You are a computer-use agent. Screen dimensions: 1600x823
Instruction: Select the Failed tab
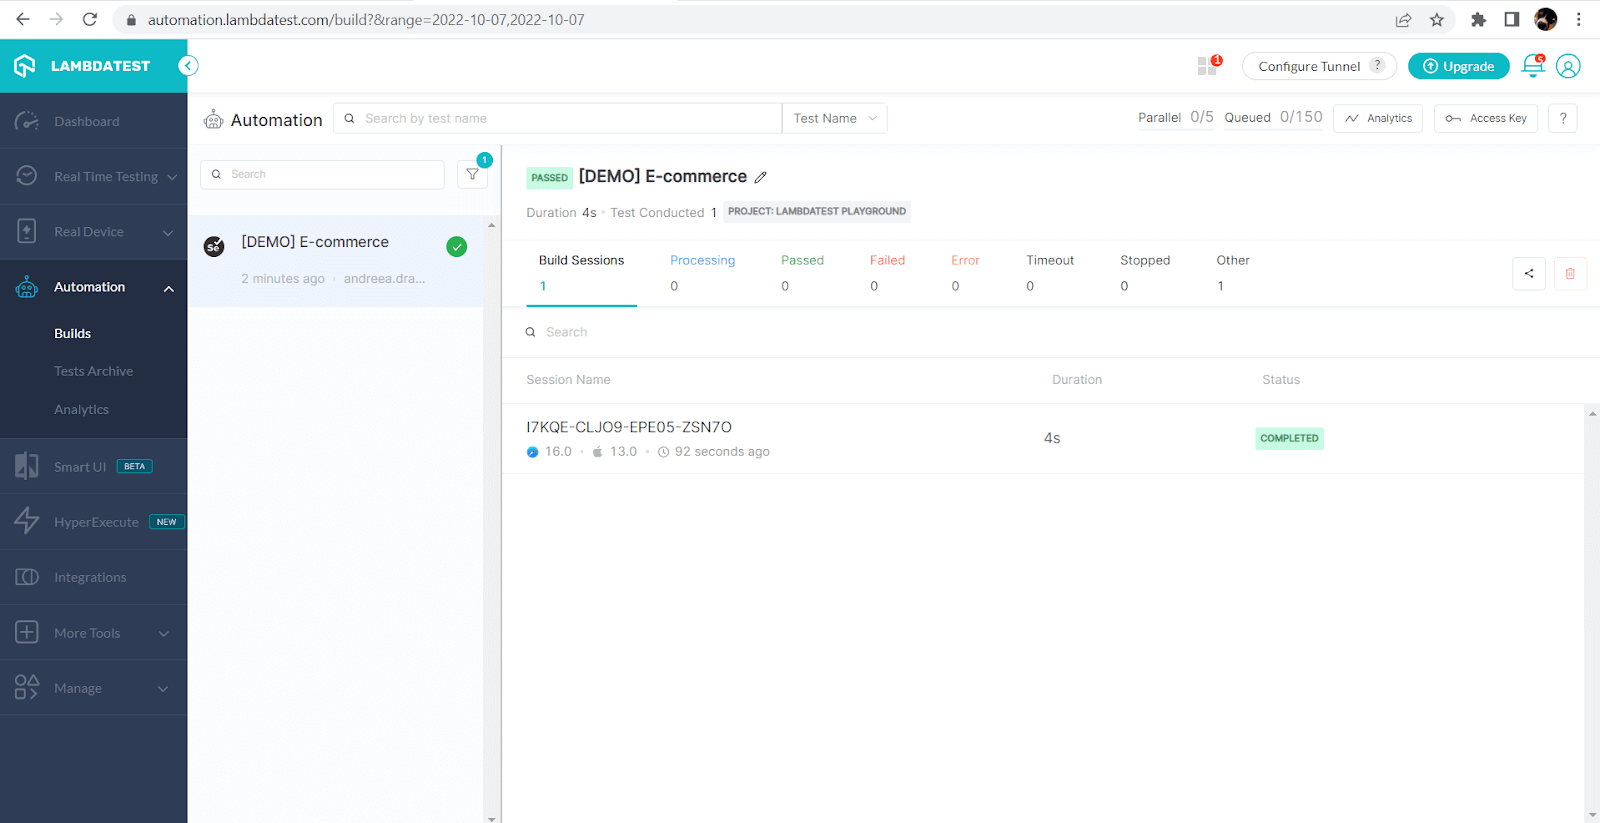point(887,273)
